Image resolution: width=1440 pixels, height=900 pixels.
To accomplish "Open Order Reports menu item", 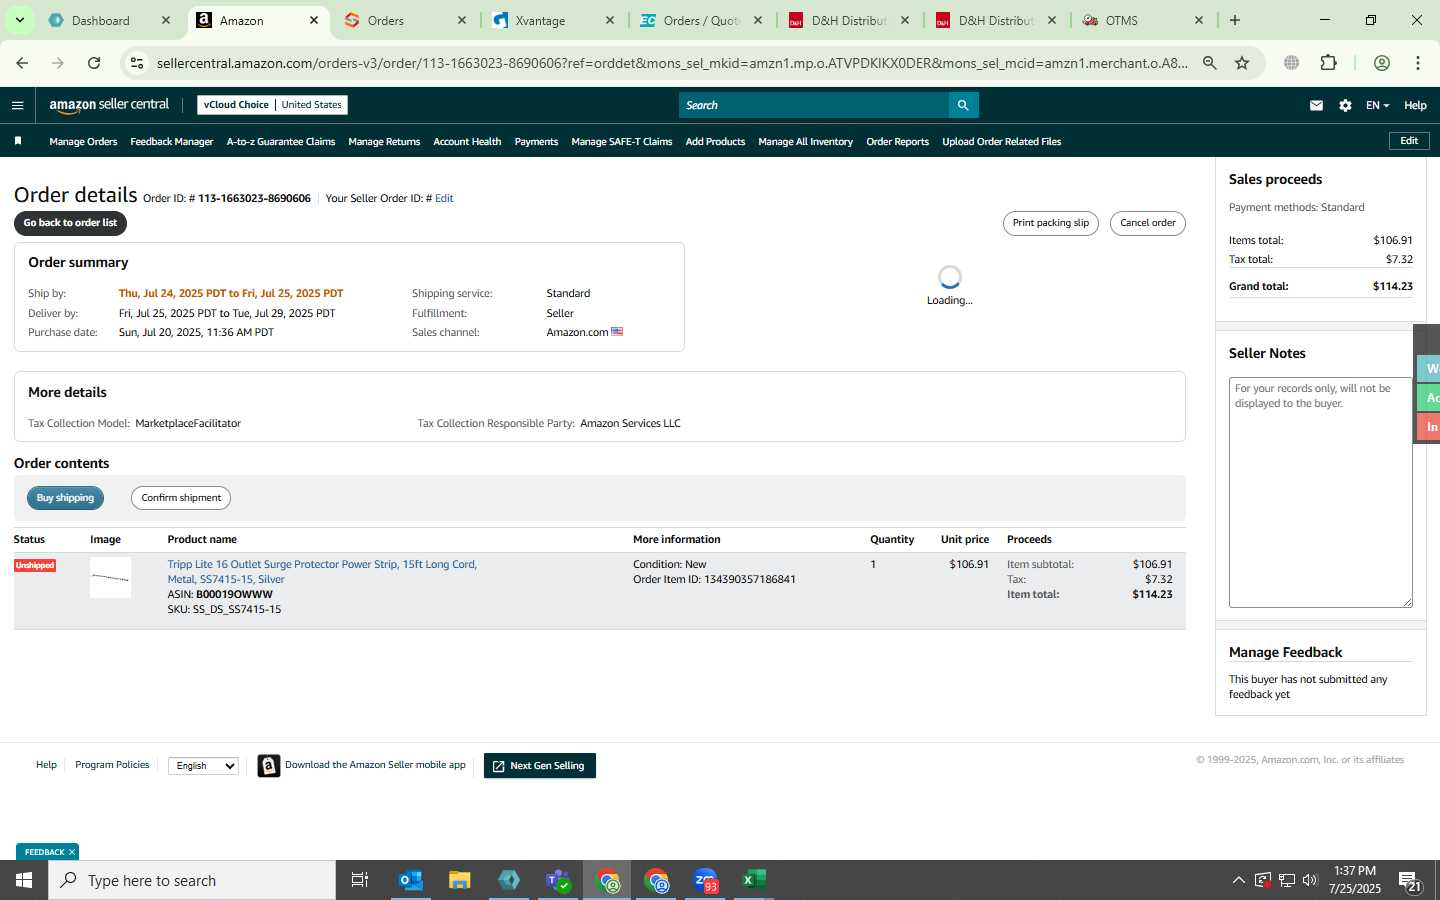I will pyautogui.click(x=897, y=142).
